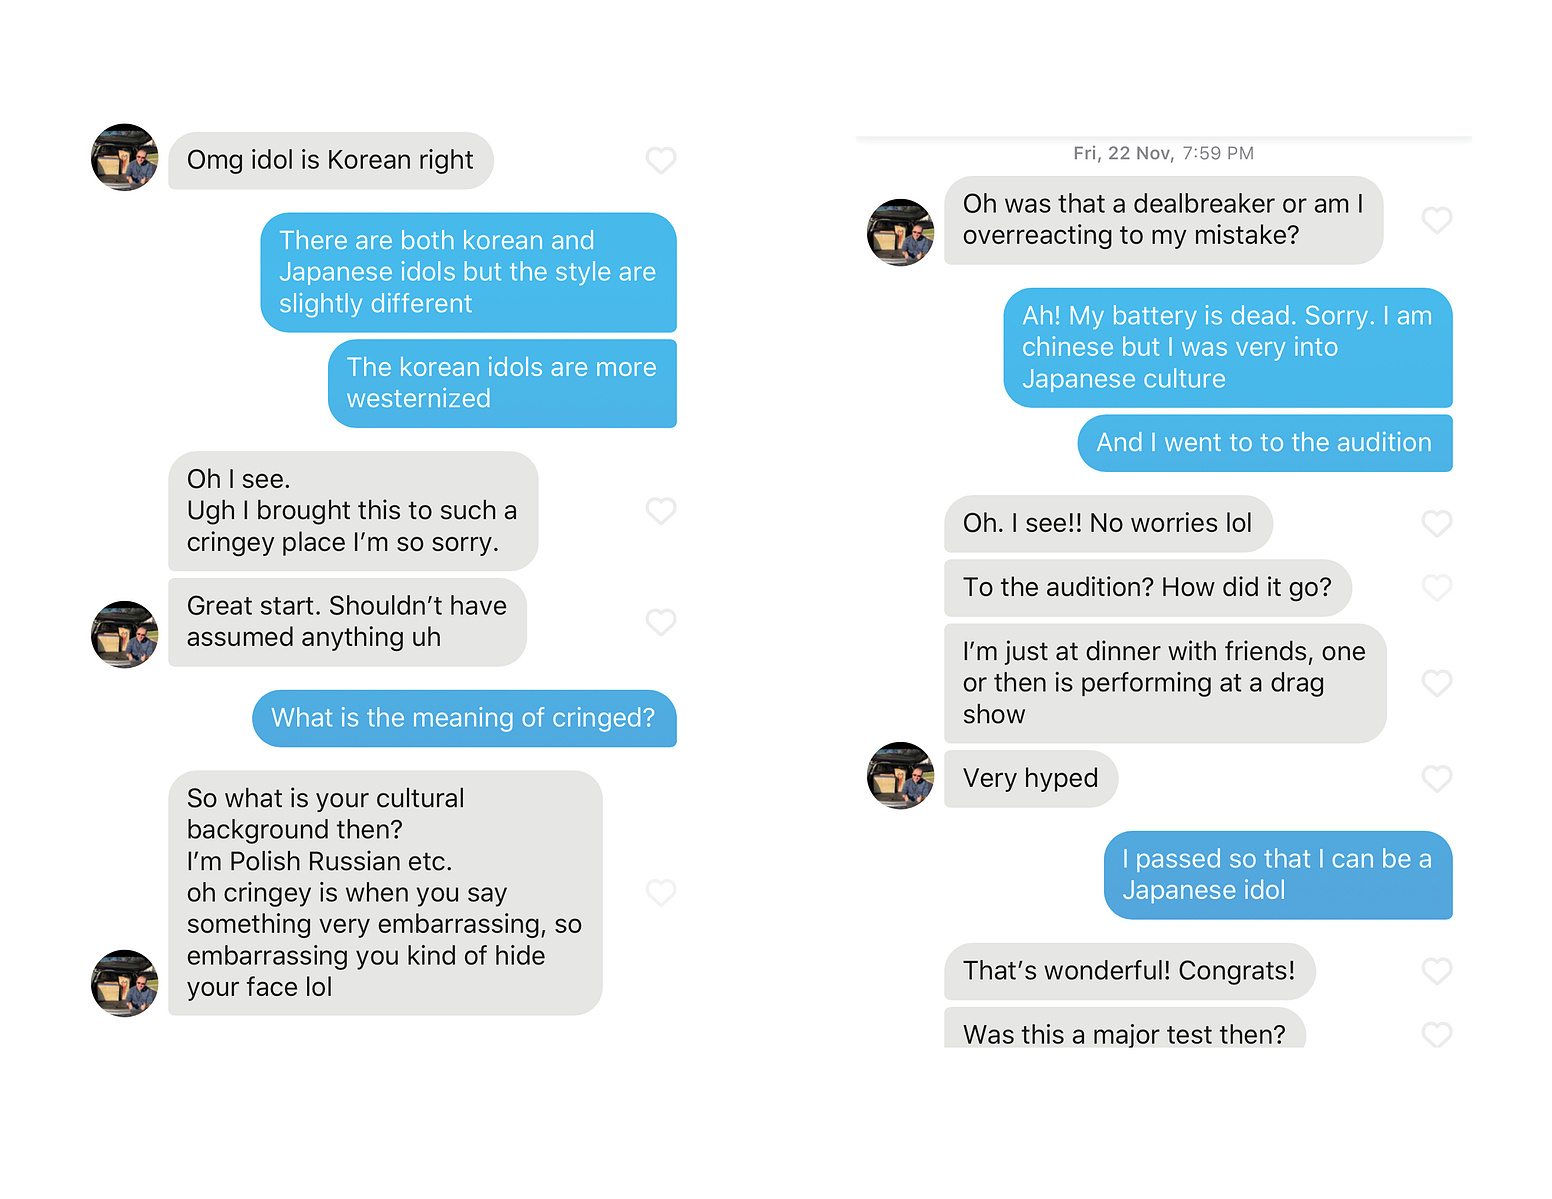The width and height of the screenshot is (1552, 1199).
Task: Like the "Great start. Shouldn't have assumed" message
Action: click(x=661, y=622)
